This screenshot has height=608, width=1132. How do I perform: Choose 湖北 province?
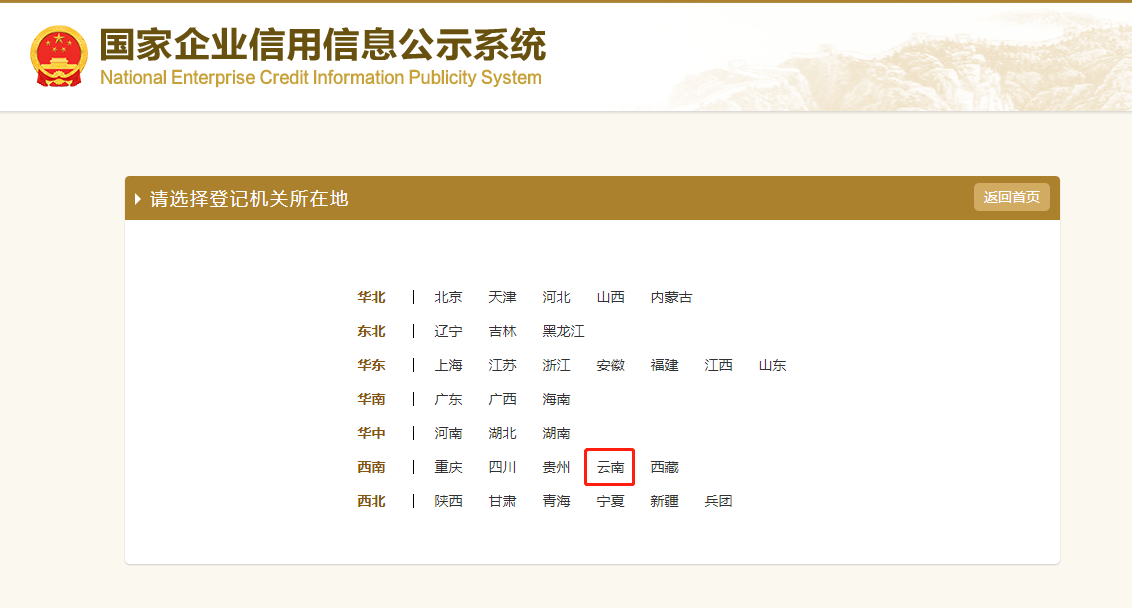pyautogui.click(x=502, y=433)
